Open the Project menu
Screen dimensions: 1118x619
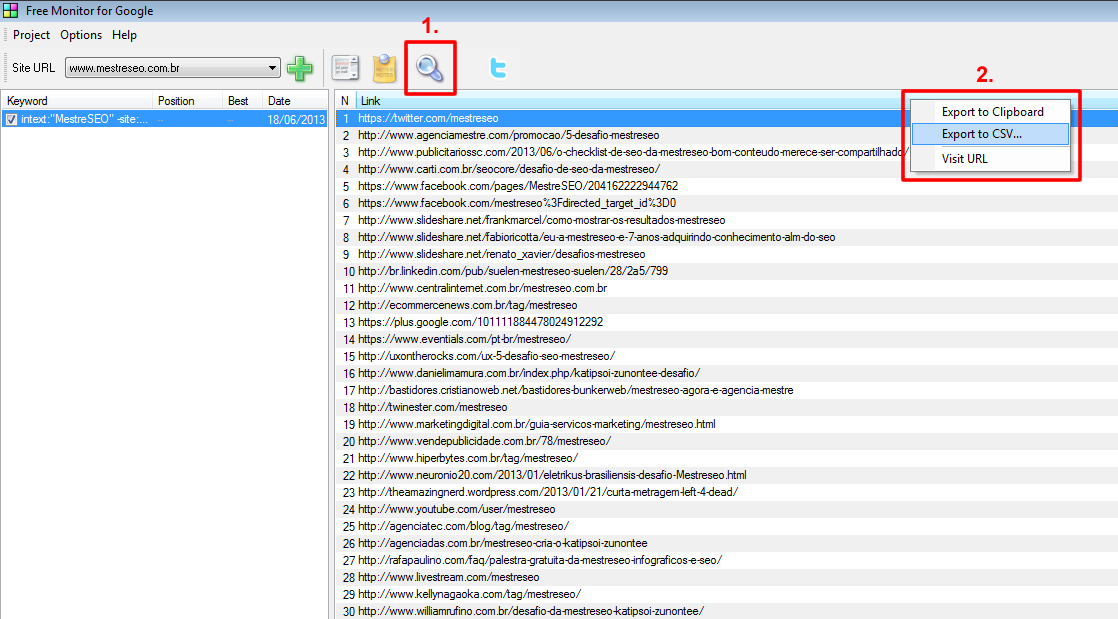tap(31, 35)
